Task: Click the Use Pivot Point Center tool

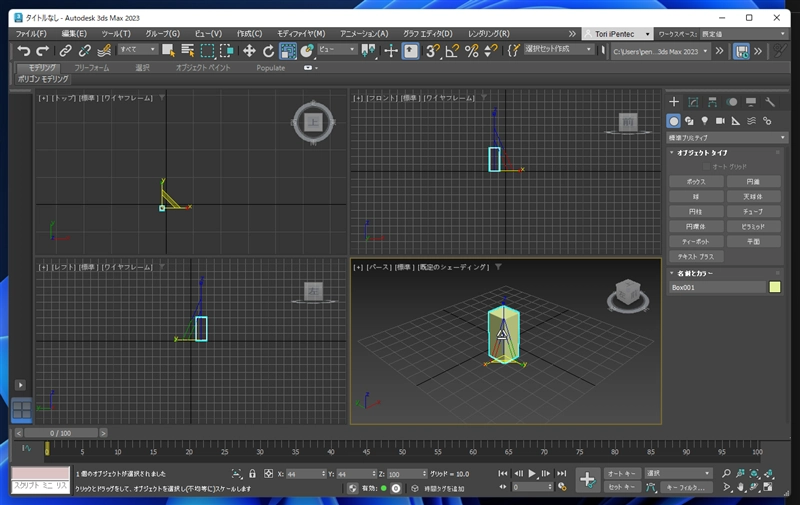Action: point(368,50)
